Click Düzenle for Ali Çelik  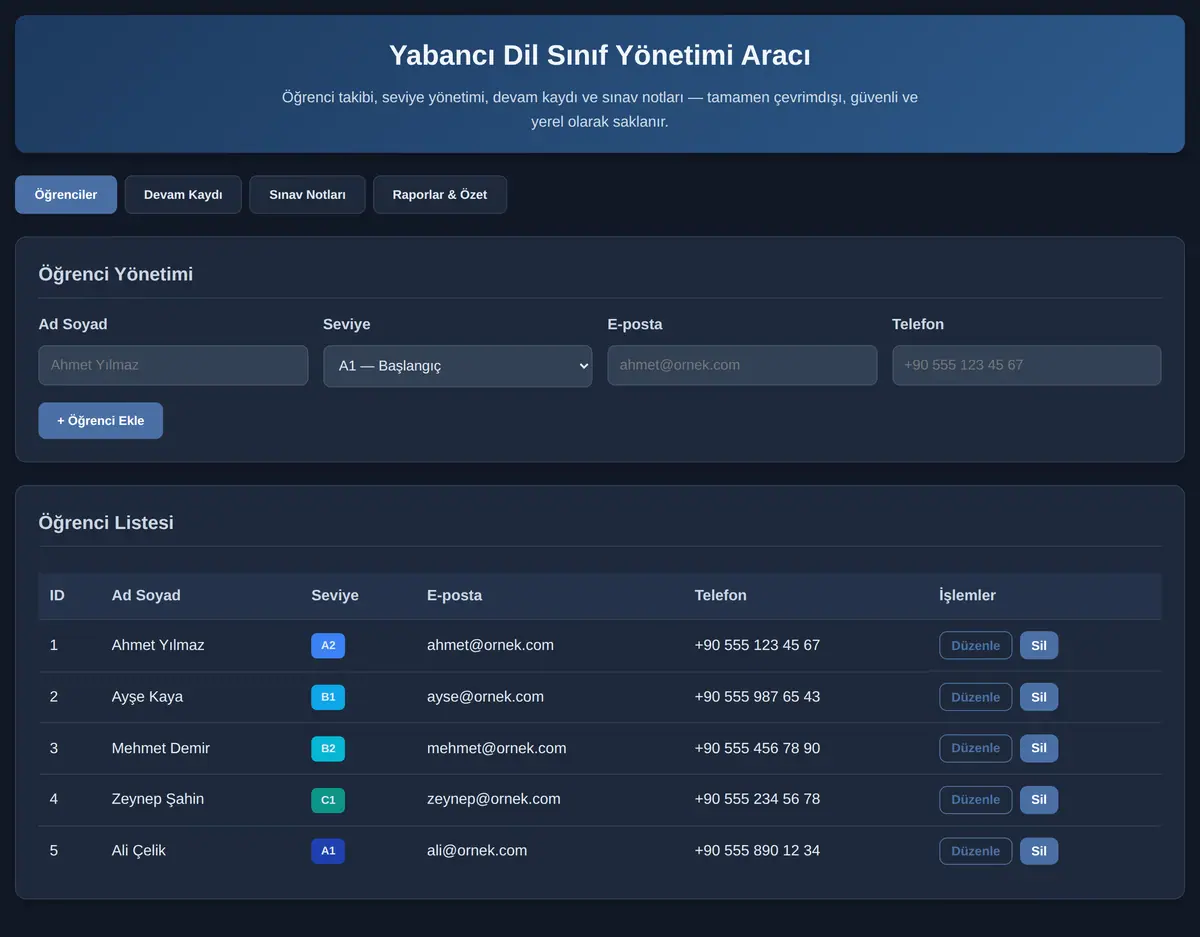pos(976,851)
